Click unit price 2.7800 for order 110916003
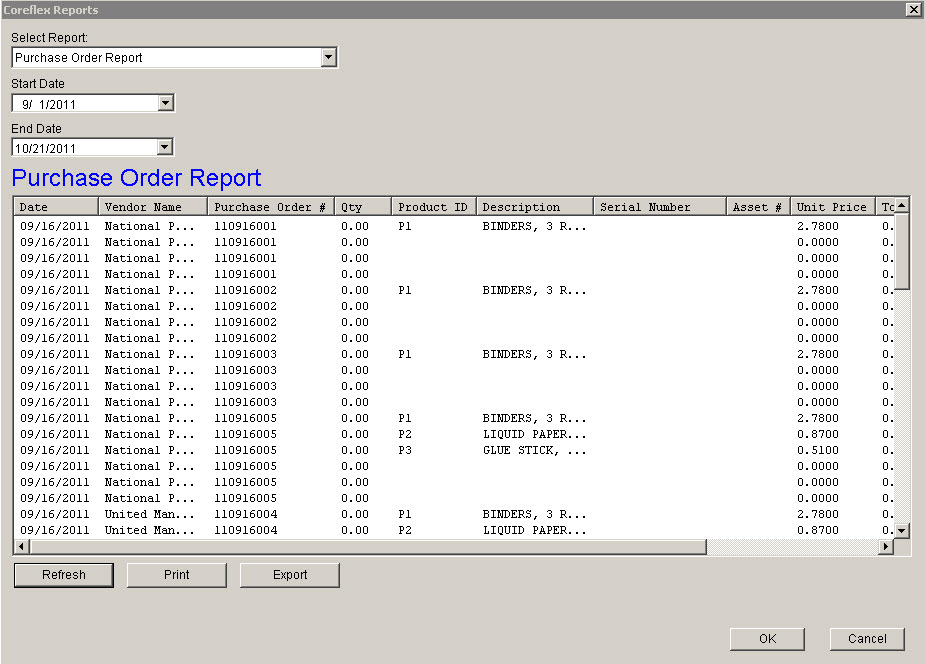 (x=818, y=354)
